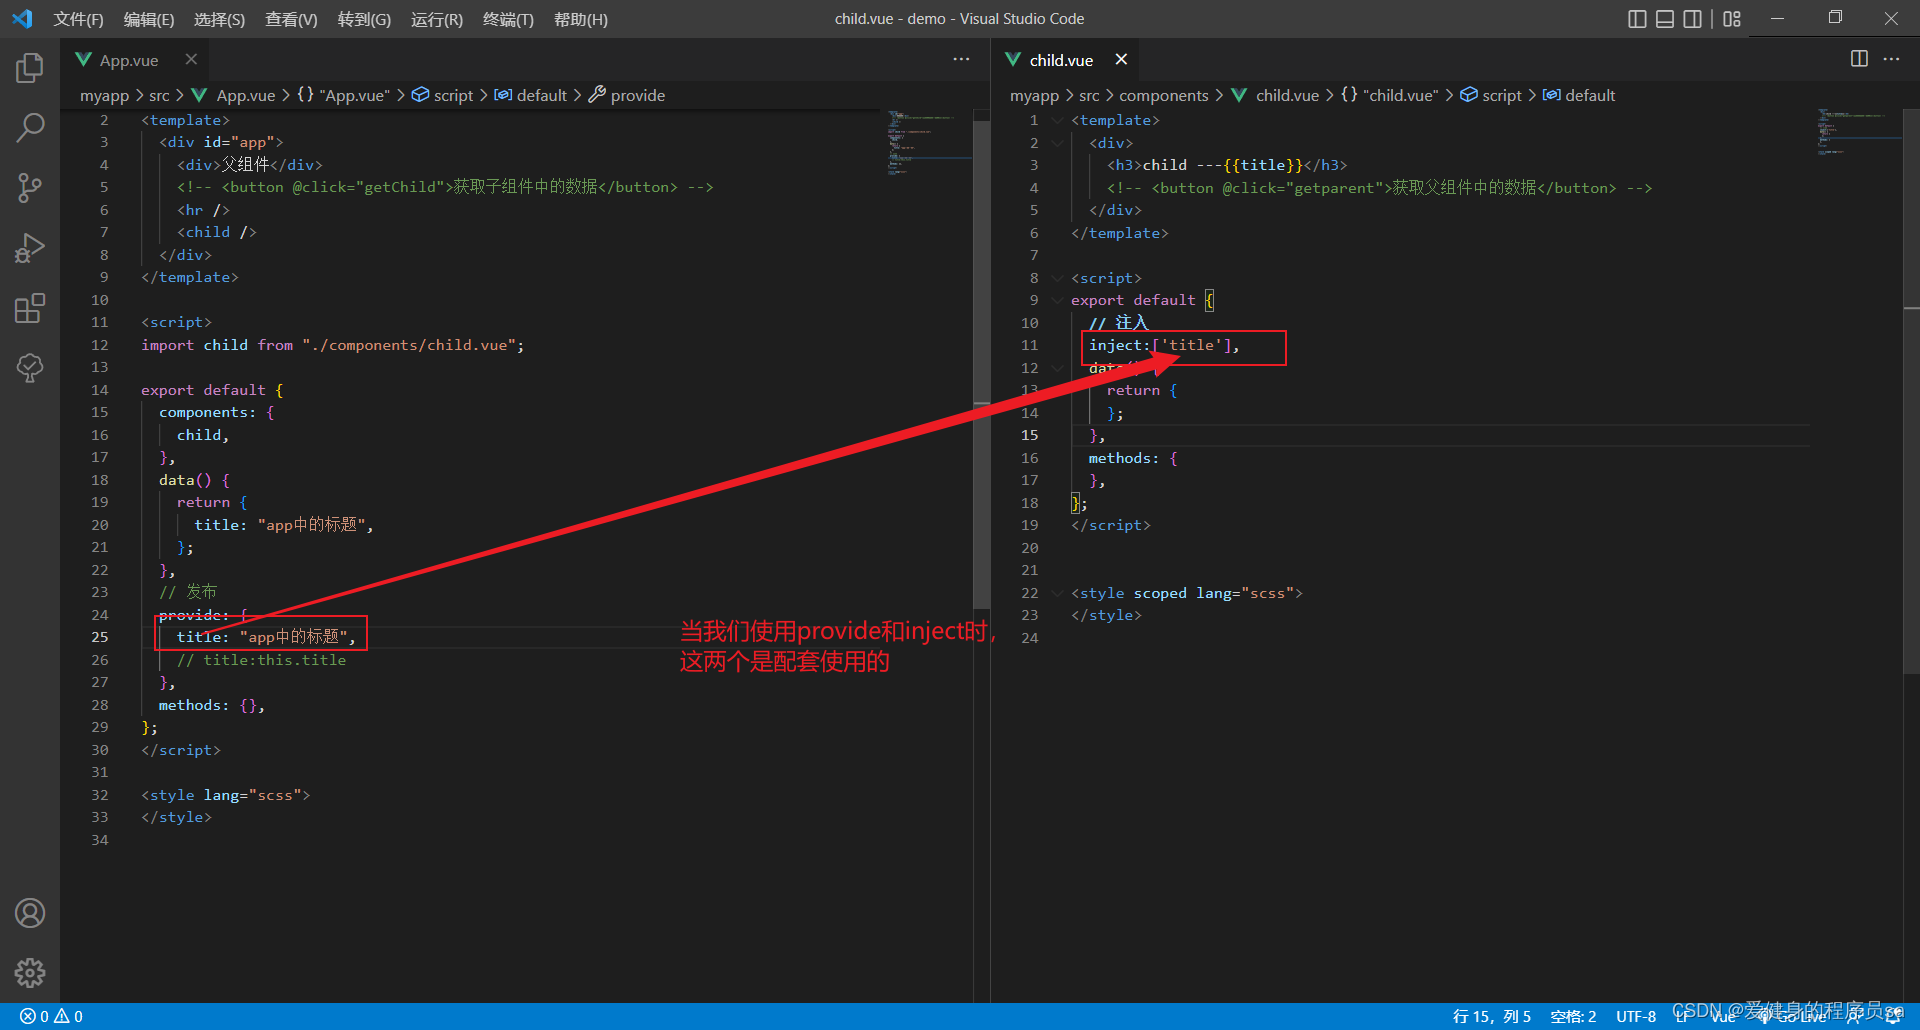
Task: Close the App.vue tab
Action: click(191, 59)
